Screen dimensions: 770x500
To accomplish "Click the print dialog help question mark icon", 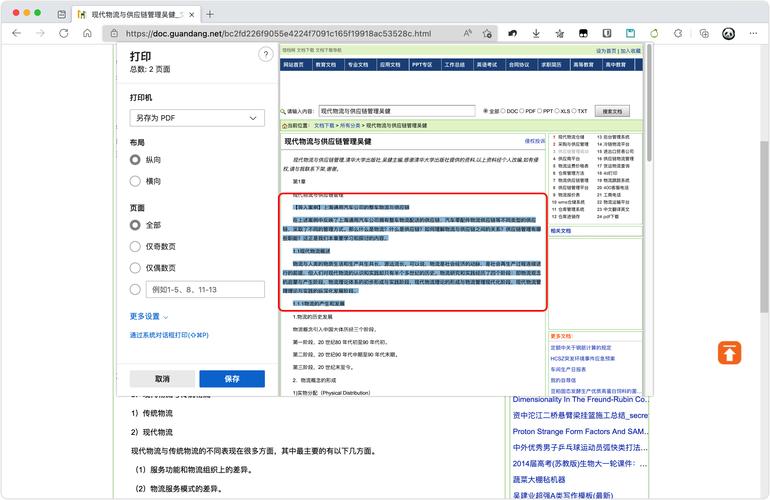I will tap(265, 55).
